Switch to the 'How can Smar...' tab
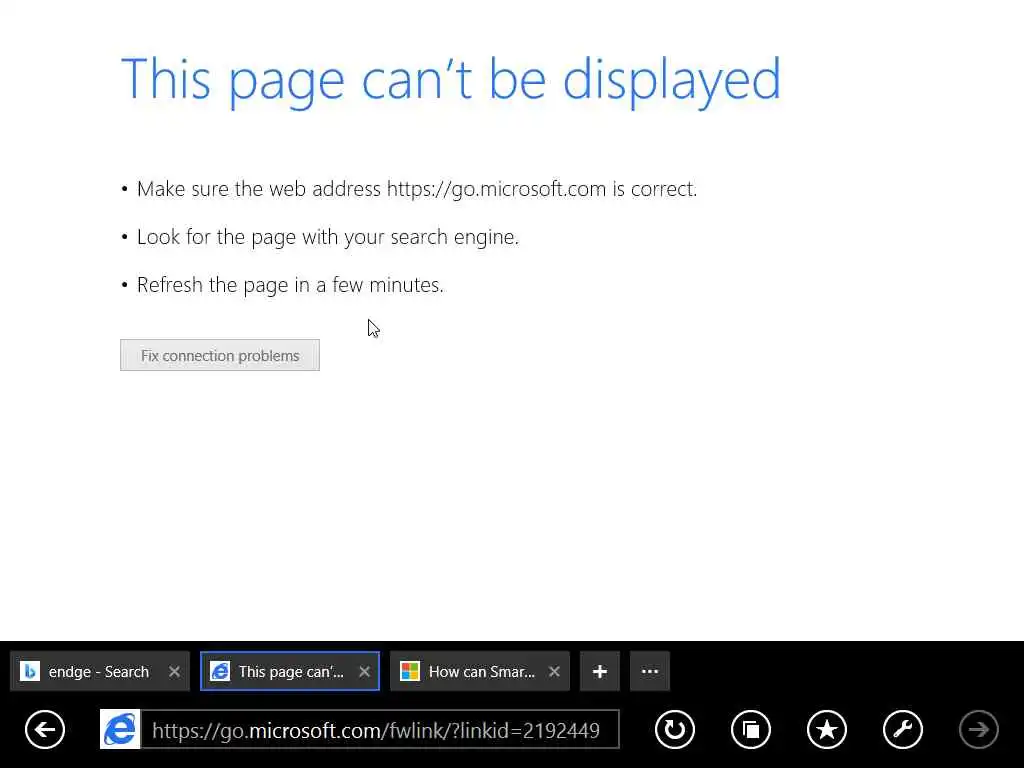Screen dimensions: 1024x768 point(480,671)
